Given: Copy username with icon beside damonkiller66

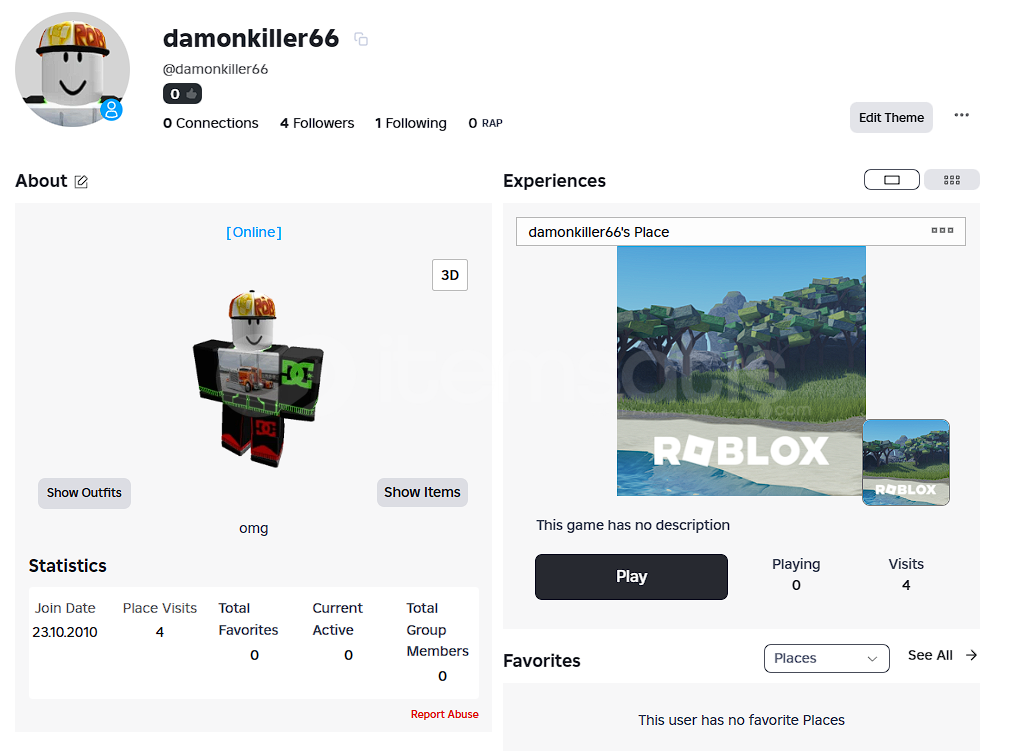Looking at the screenshot, I should click(x=361, y=39).
